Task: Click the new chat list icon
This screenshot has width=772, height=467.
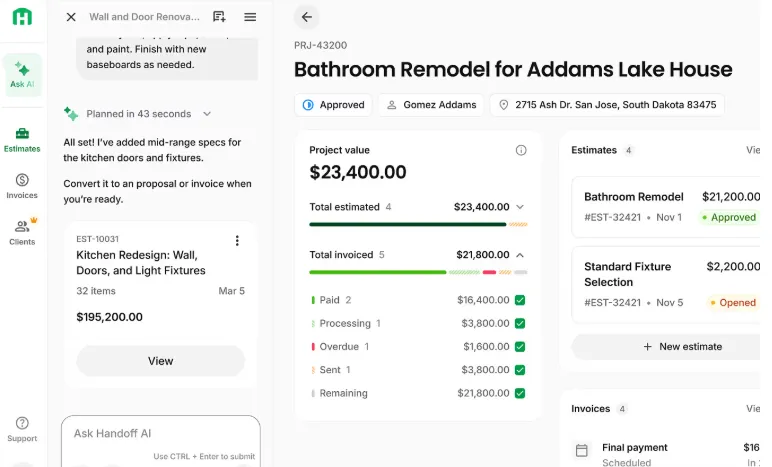Action: coord(219,17)
